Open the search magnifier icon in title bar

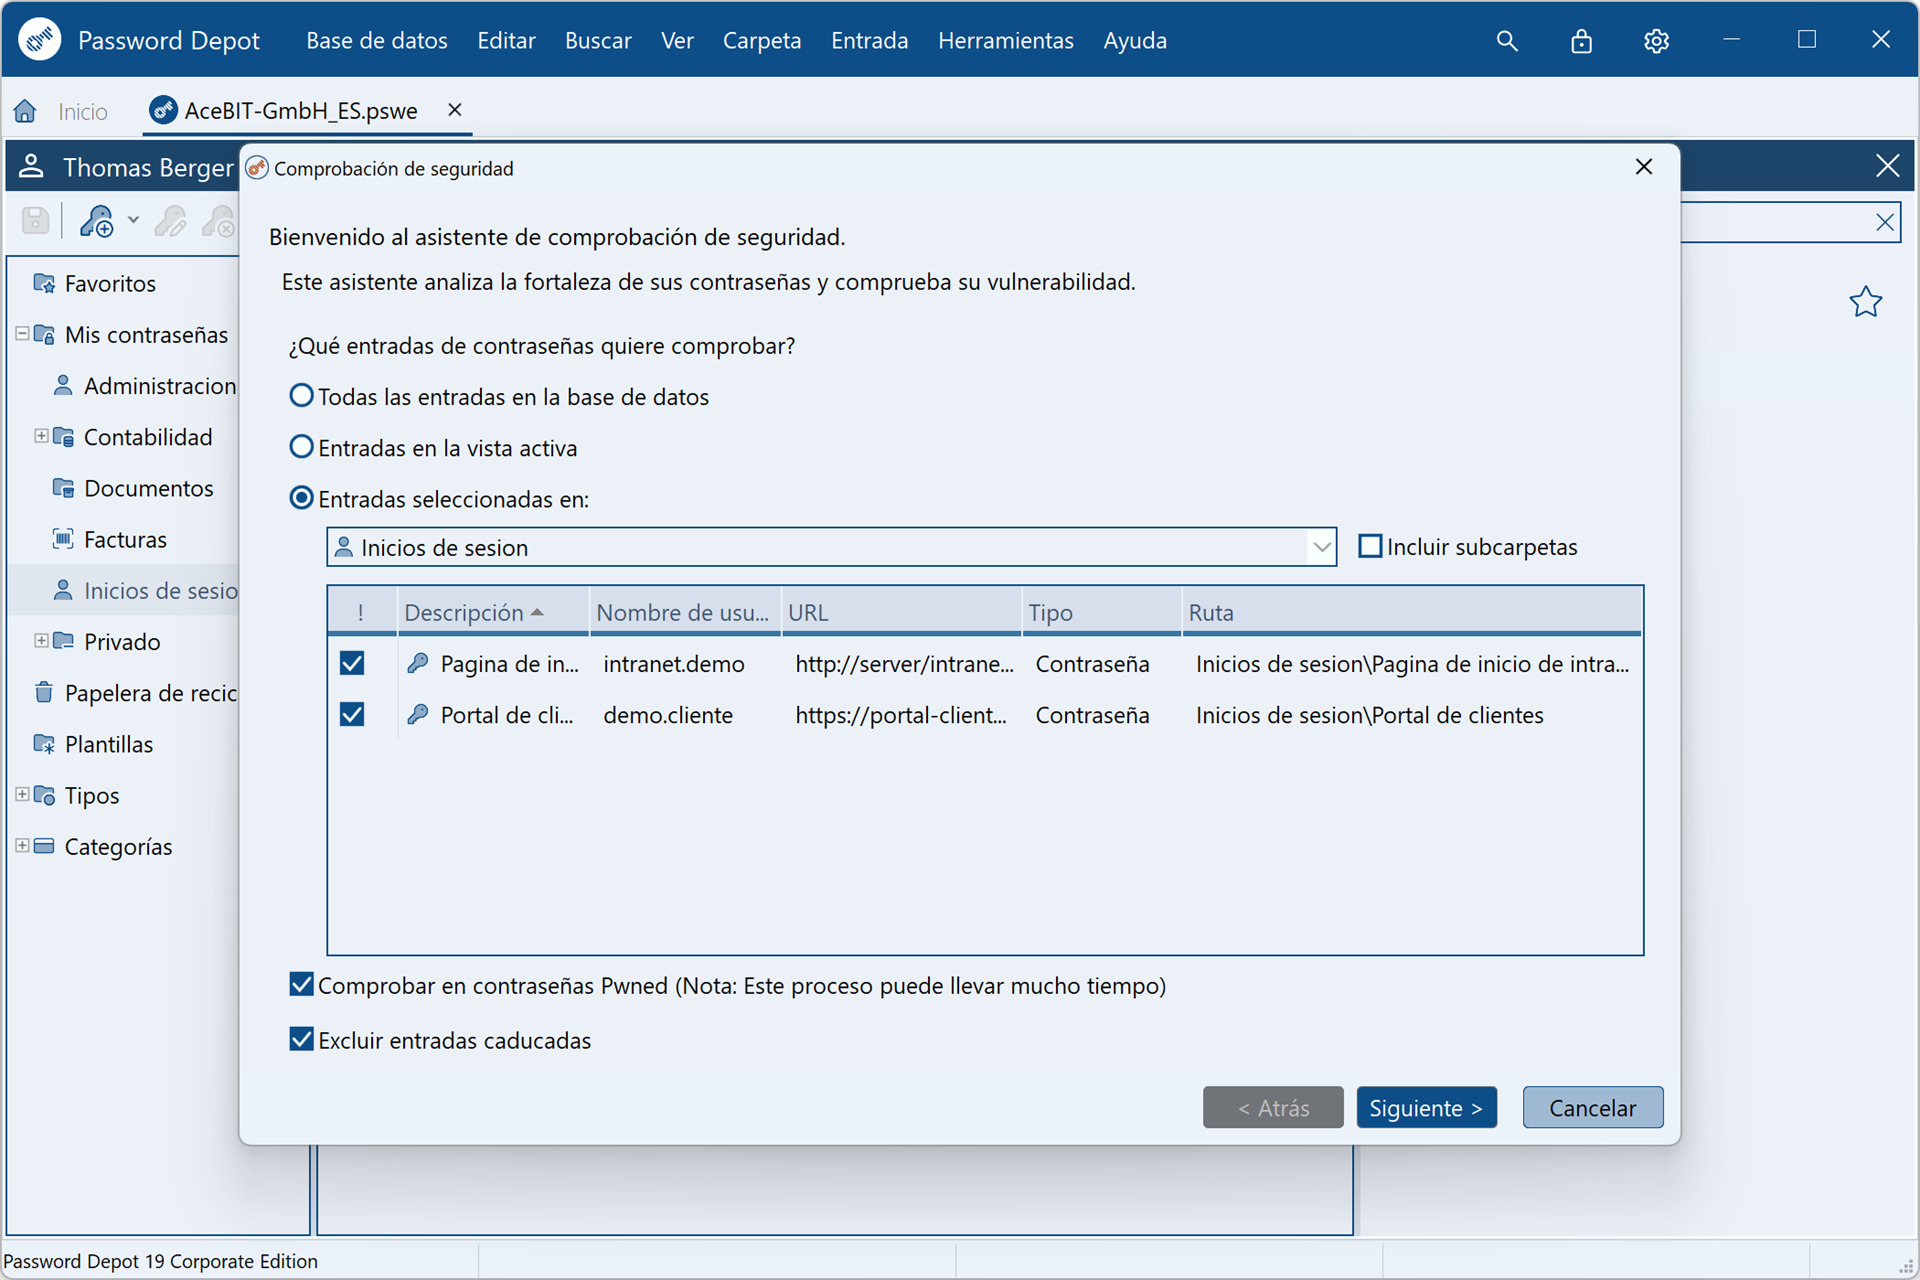1507,41
